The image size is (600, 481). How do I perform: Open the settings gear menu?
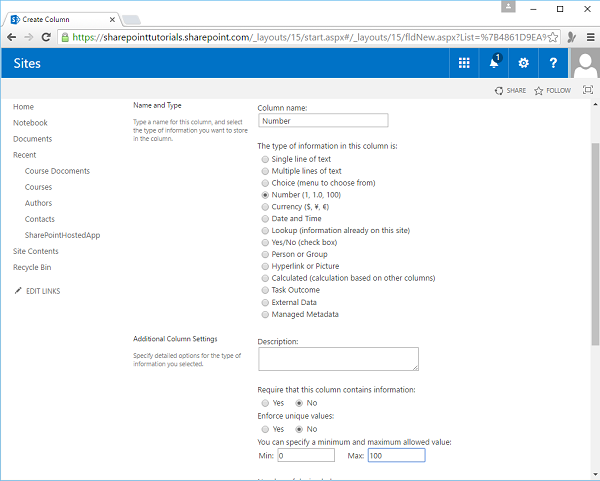(x=523, y=63)
